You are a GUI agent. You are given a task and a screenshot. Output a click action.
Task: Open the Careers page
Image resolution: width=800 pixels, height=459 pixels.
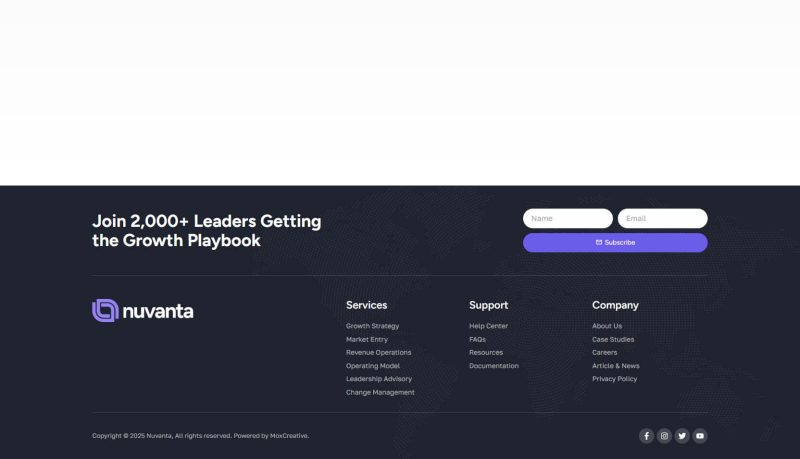(604, 352)
